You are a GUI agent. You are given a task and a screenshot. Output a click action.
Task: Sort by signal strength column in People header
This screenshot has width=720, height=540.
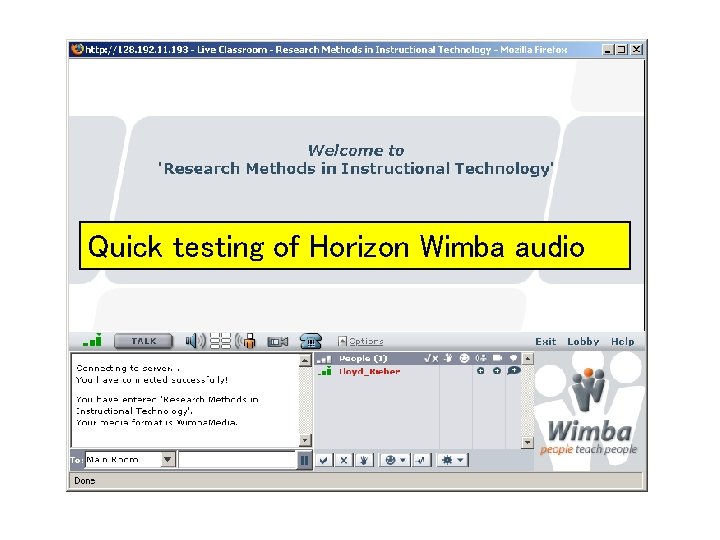[x=324, y=359]
